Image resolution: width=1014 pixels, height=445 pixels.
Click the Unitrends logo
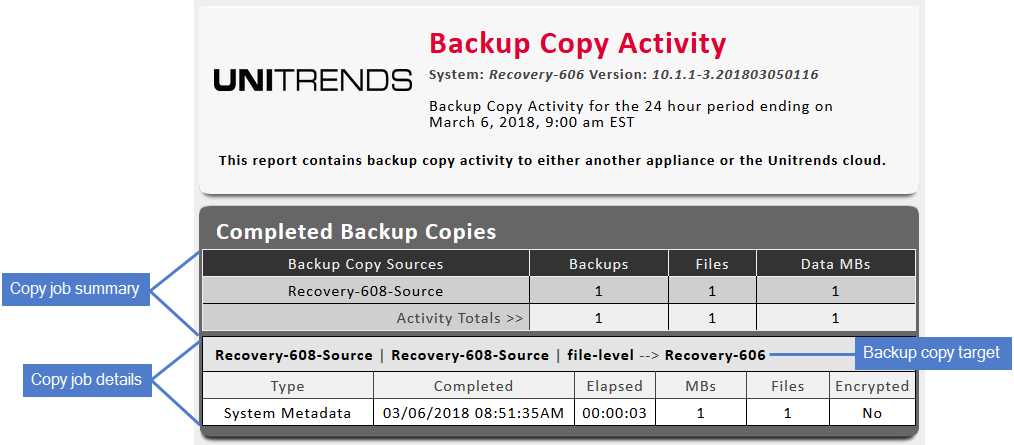pos(312,80)
